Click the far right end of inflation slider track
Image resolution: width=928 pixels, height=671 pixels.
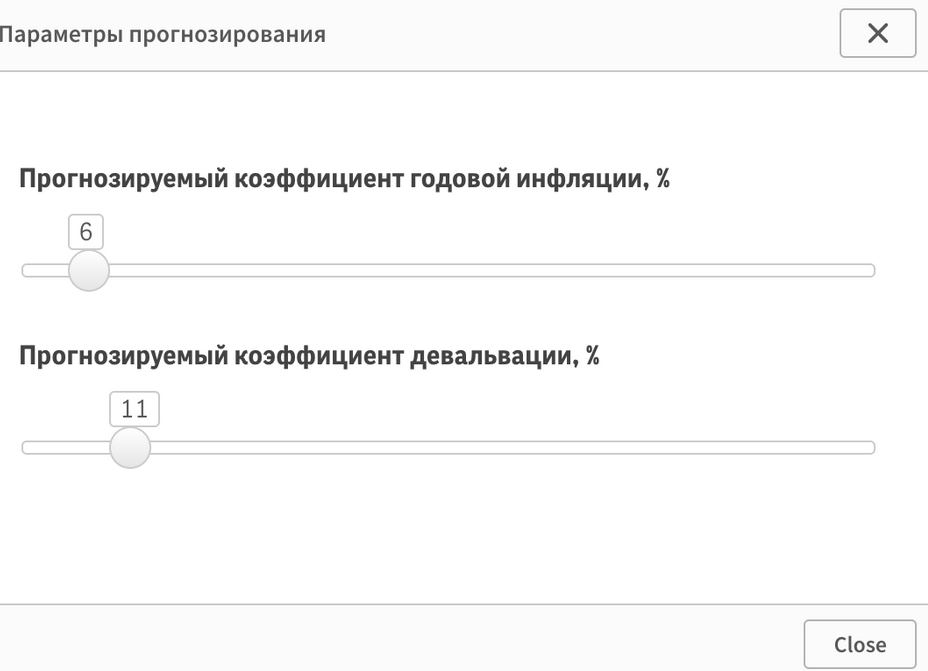point(868,270)
